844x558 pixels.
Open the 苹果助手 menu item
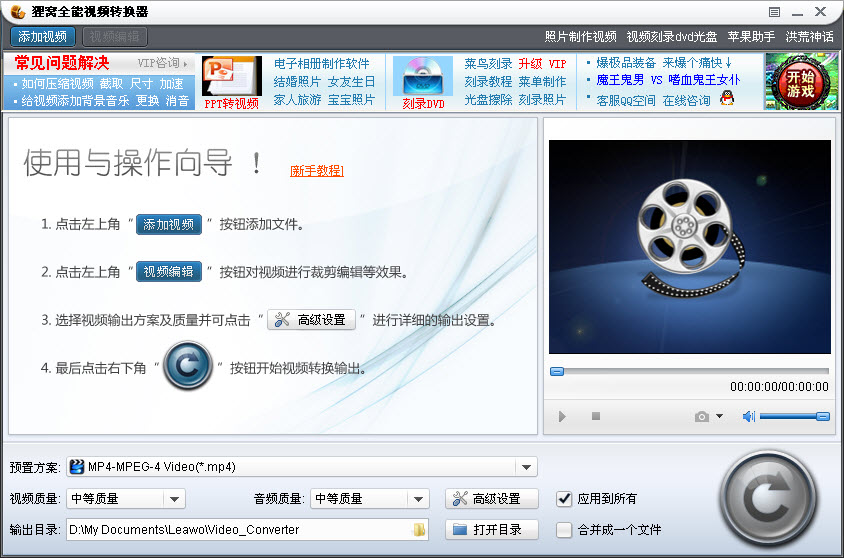click(751, 36)
